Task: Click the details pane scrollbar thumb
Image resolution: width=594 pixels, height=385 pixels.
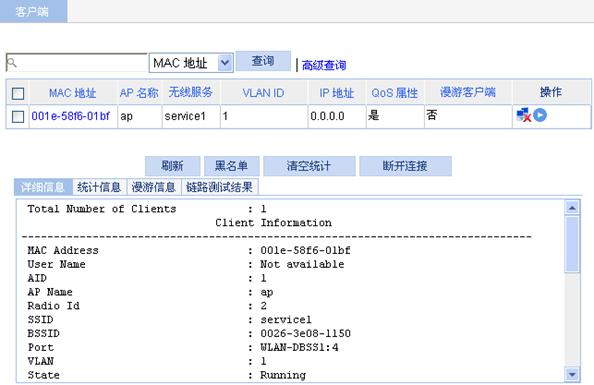Action: pyautogui.click(x=572, y=244)
